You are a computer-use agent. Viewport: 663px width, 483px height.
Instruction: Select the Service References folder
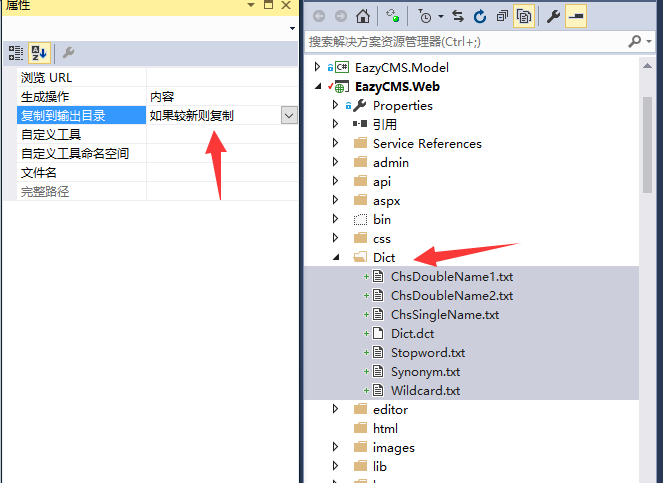coord(427,144)
